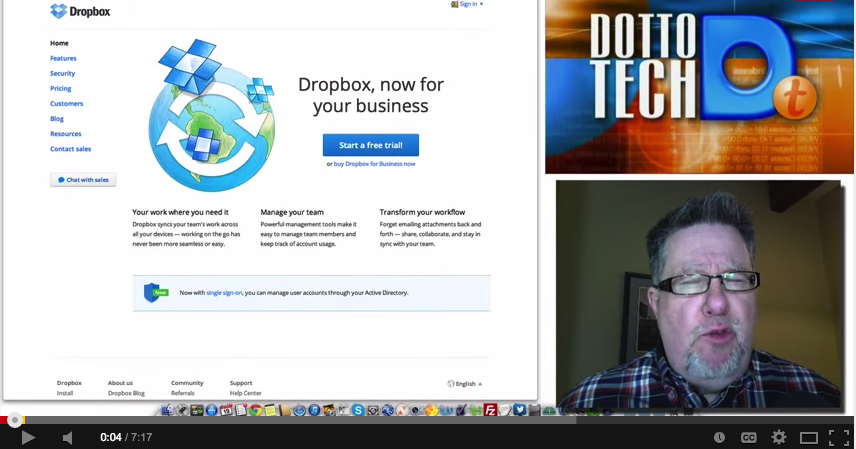The width and height of the screenshot is (856, 449).
Task: Open Finder in the dock
Action: pyautogui.click(x=168, y=410)
